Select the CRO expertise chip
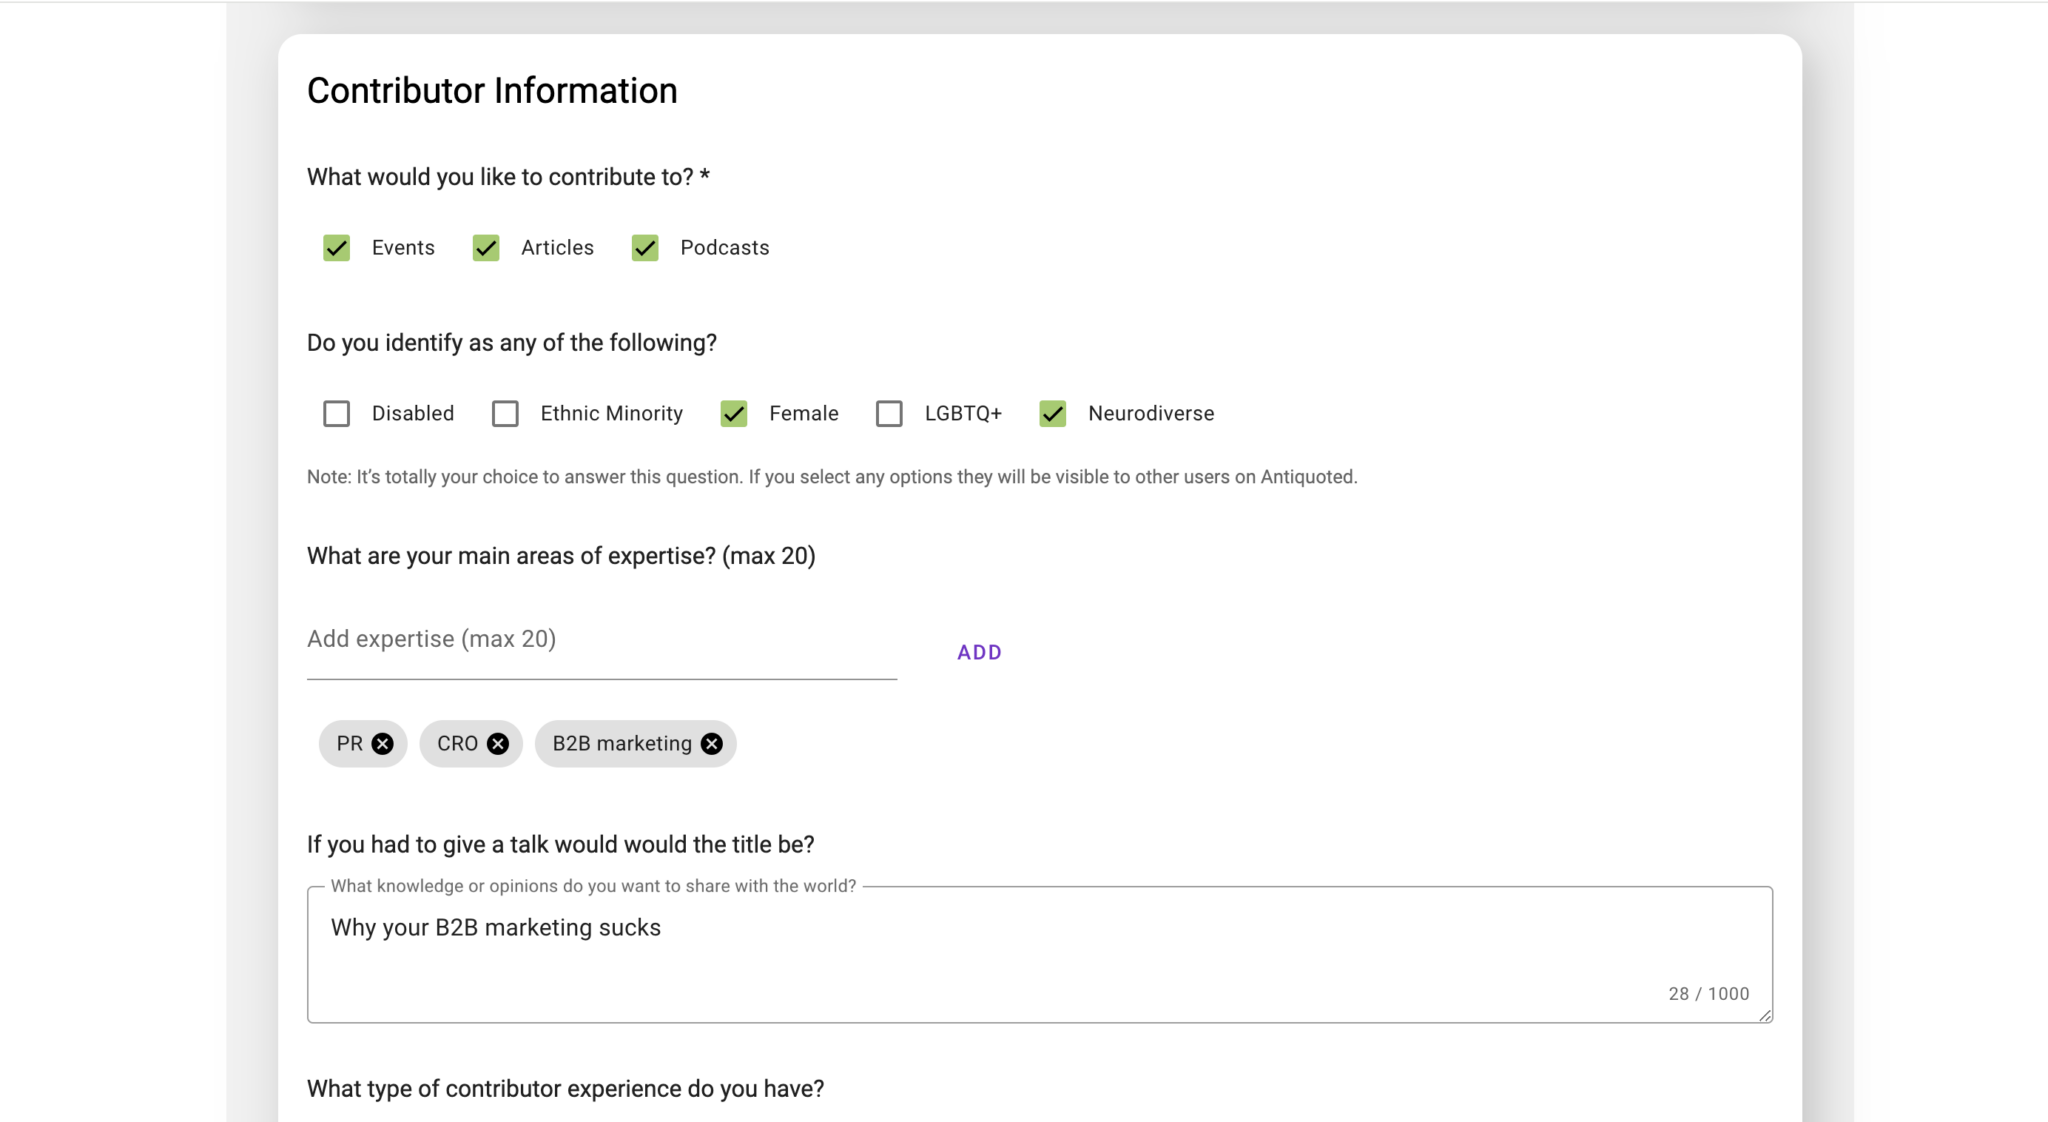 point(458,743)
